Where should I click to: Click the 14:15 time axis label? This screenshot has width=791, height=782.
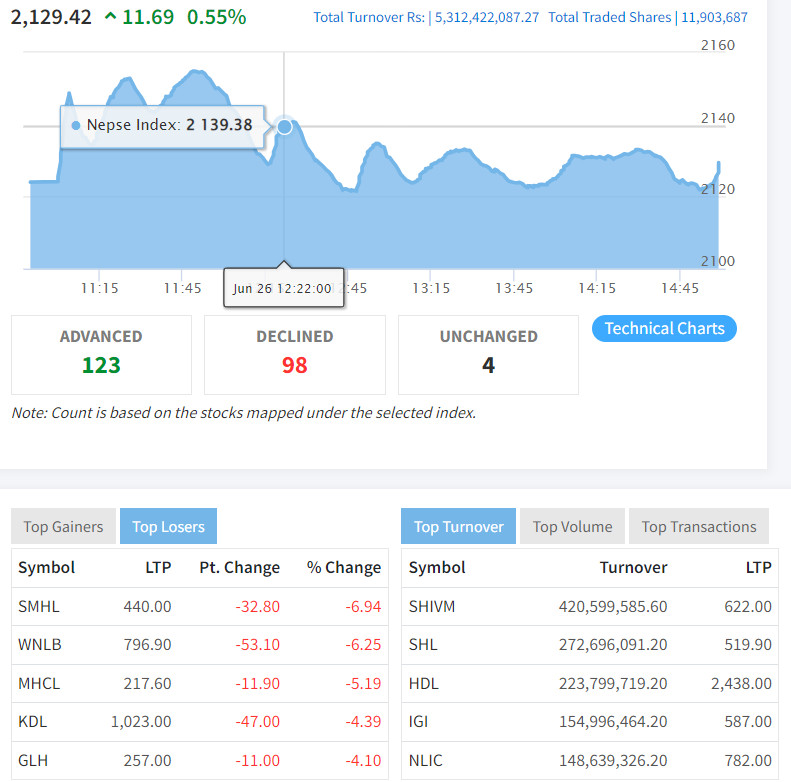pyautogui.click(x=597, y=288)
